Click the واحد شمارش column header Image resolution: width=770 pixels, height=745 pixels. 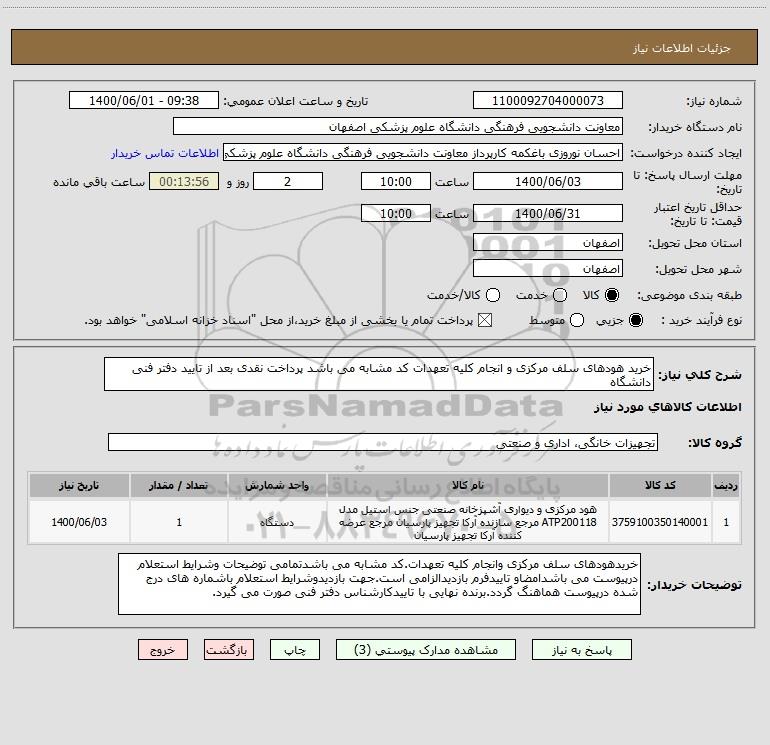(277, 485)
